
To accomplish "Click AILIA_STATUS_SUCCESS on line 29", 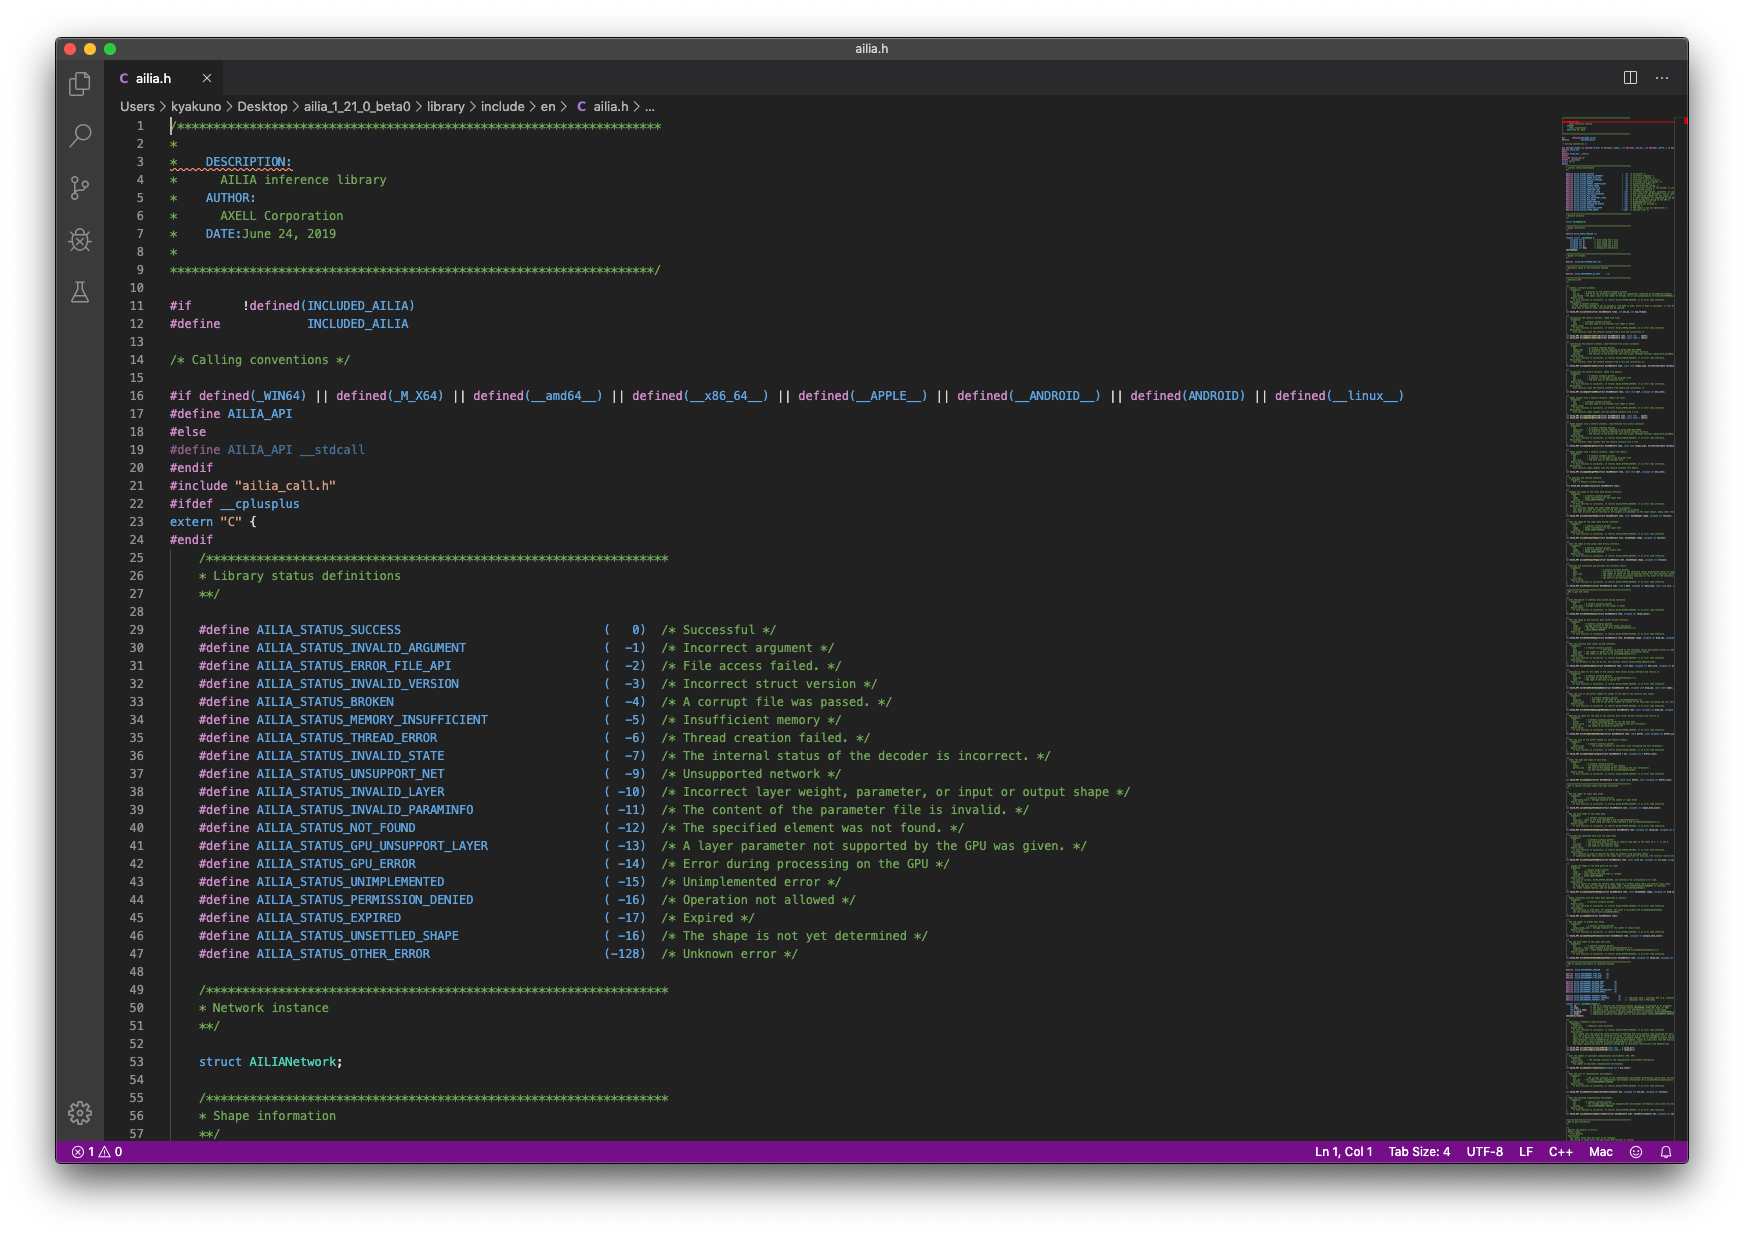I will 328,630.
